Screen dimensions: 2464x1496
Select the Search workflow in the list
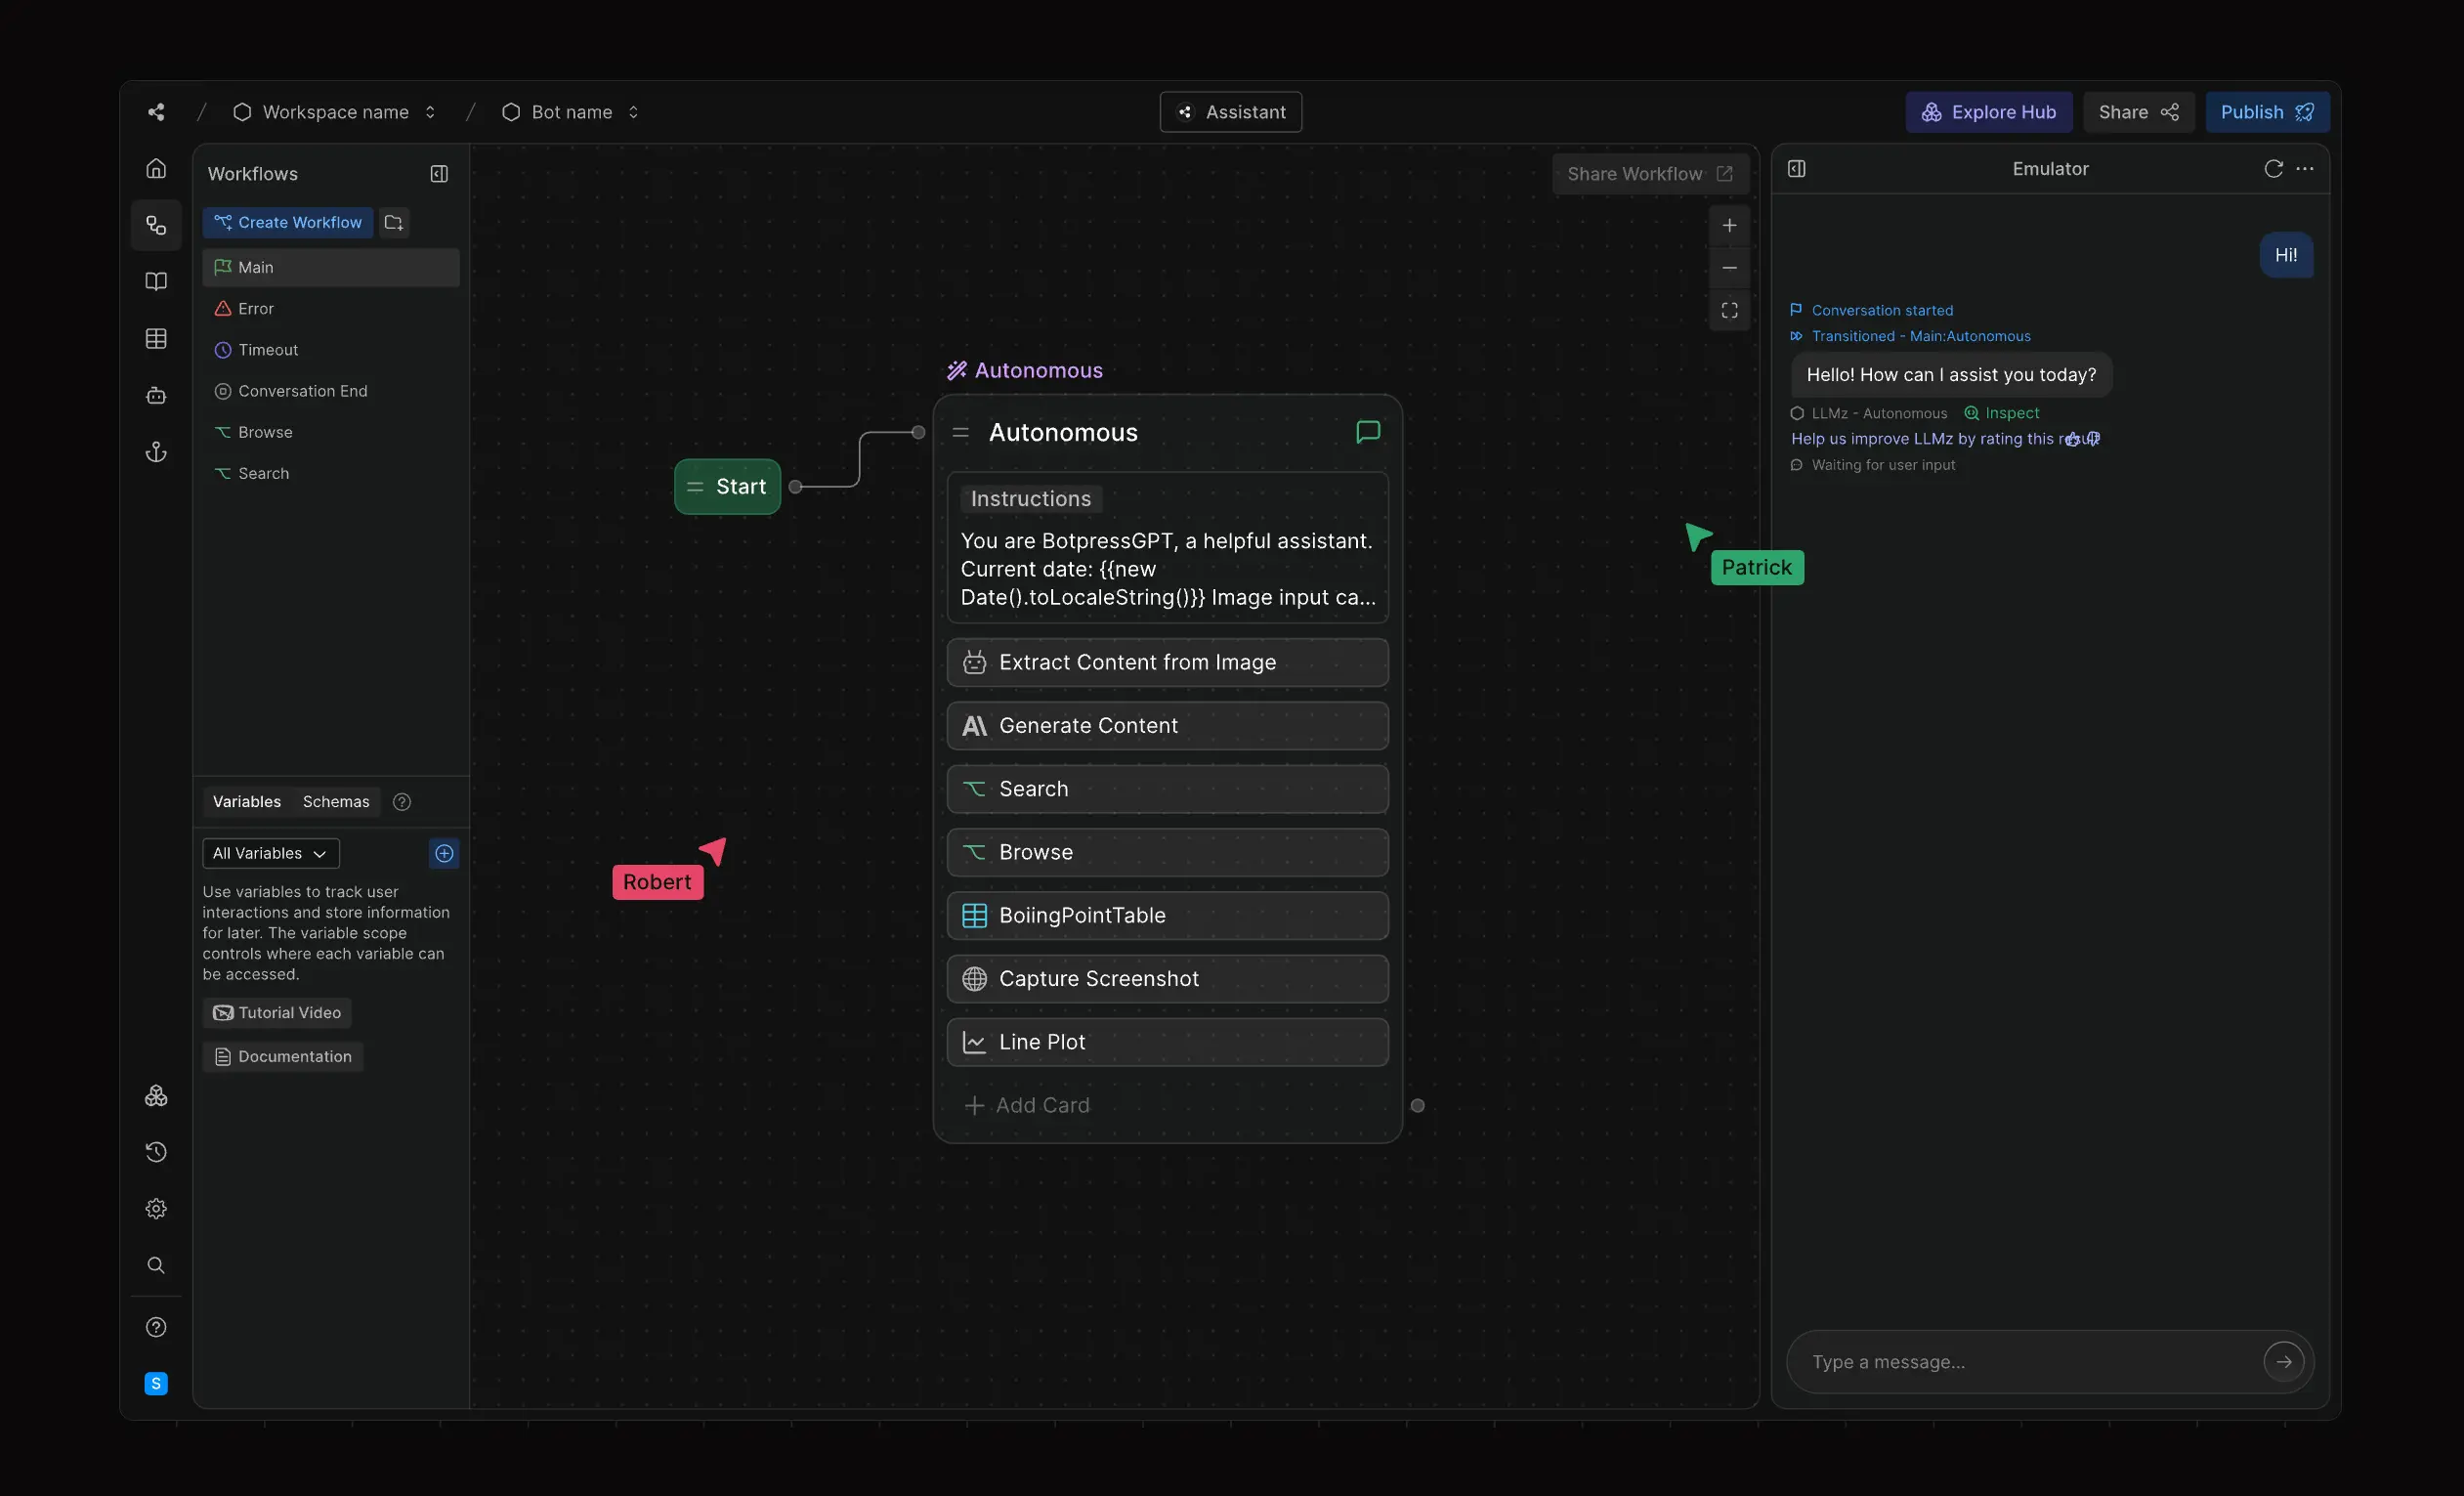point(331,473)
